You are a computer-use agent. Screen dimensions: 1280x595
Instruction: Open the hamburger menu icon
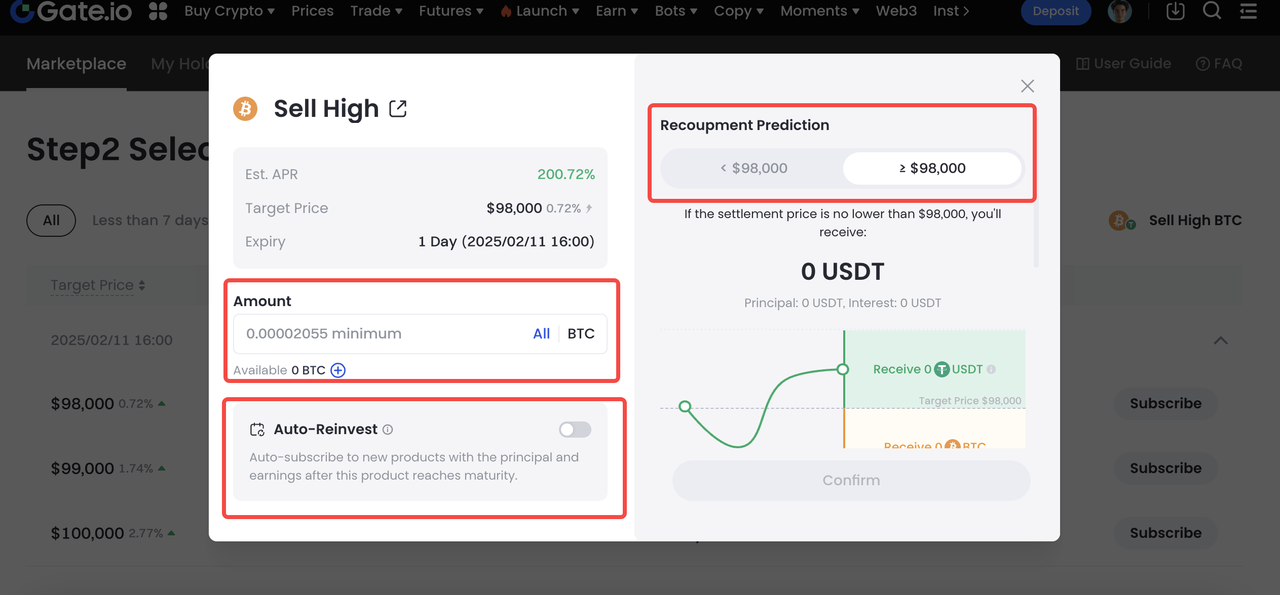(x=1248, y=11)
